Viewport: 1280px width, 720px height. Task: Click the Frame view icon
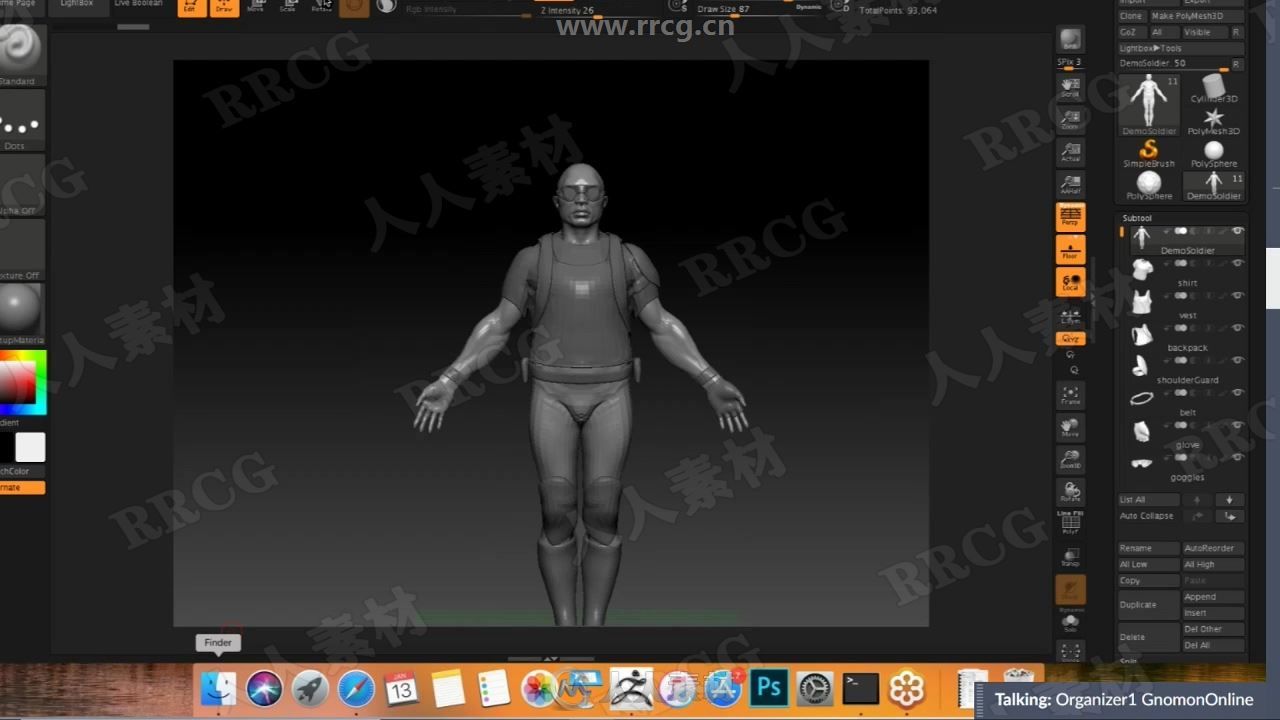click(x=1070, y=395)
